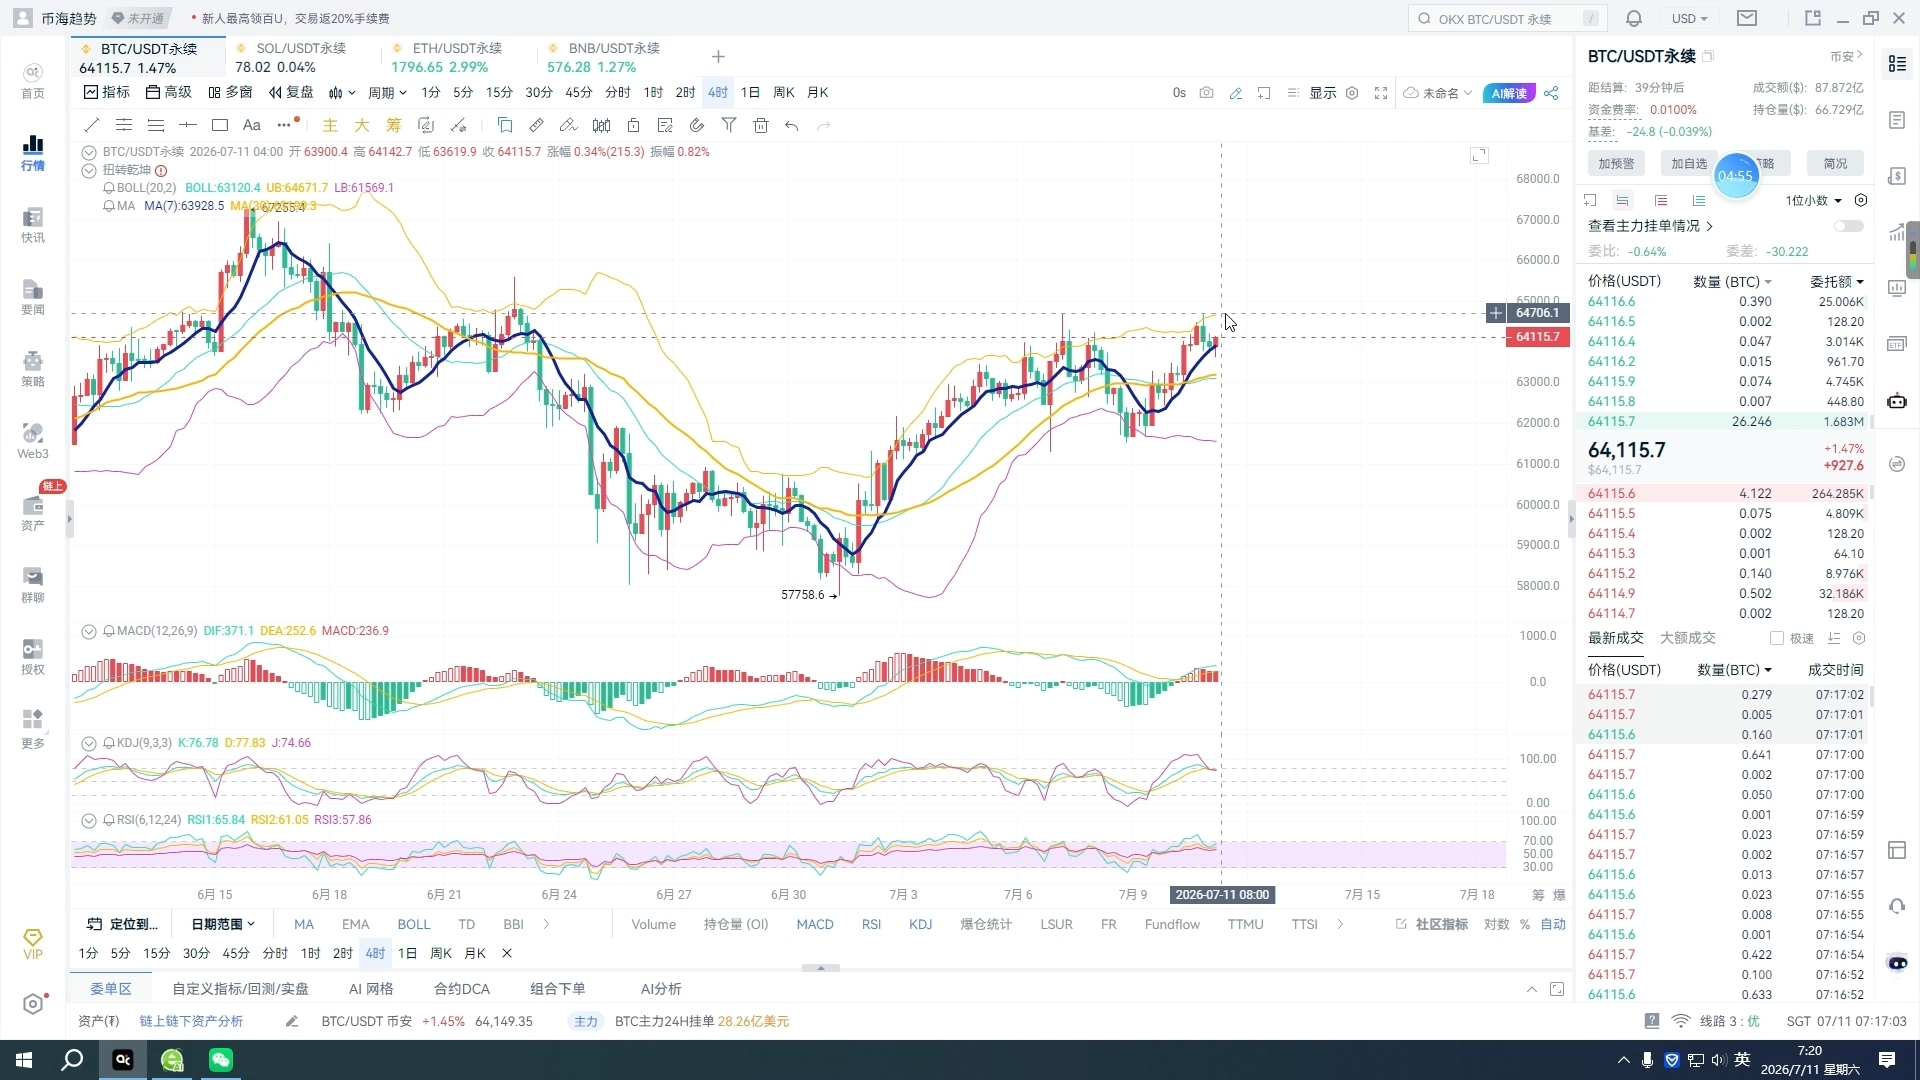Enter fullscreen chart mode icon
The height and width of the screenshot is (1080, 1920).
[x=1381, y=93]
